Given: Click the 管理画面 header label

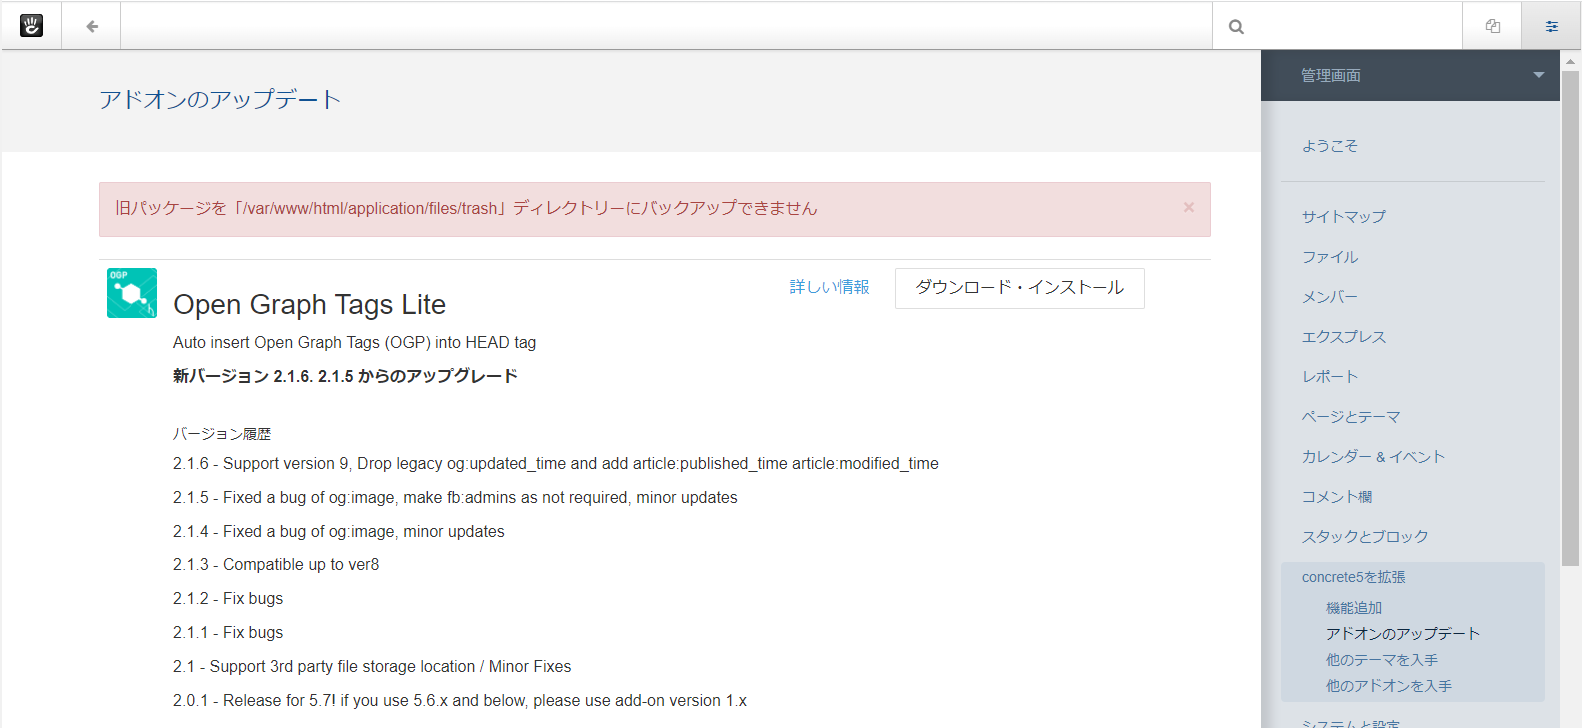Looking at the screenshot, I should [1330, 75].
